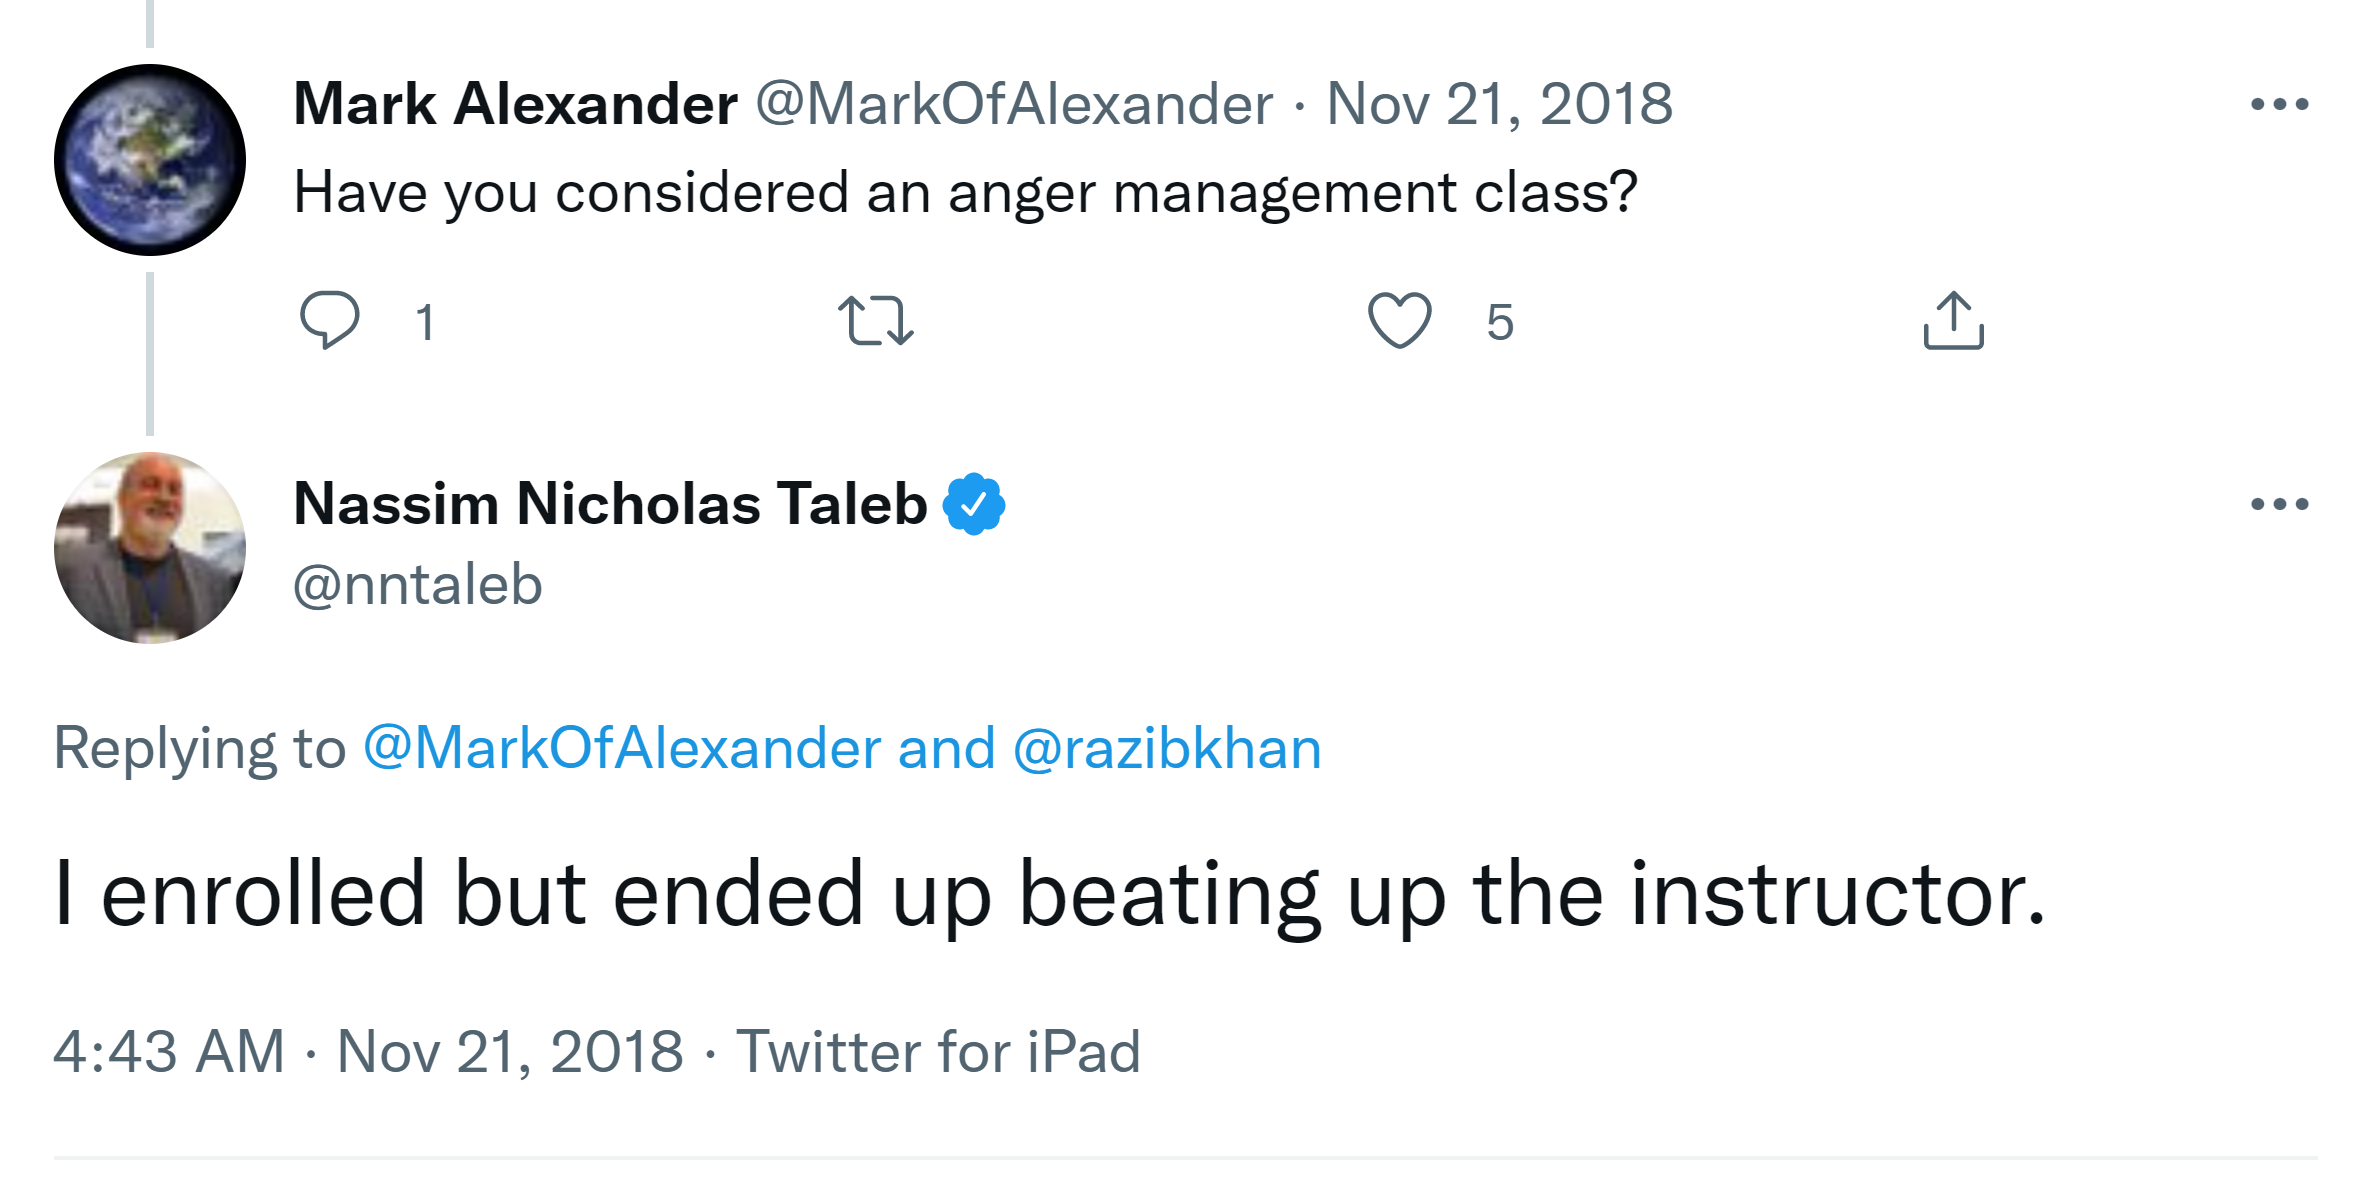Click the @nntaleb handle
2363x1186 pixels.
point(418,585)
